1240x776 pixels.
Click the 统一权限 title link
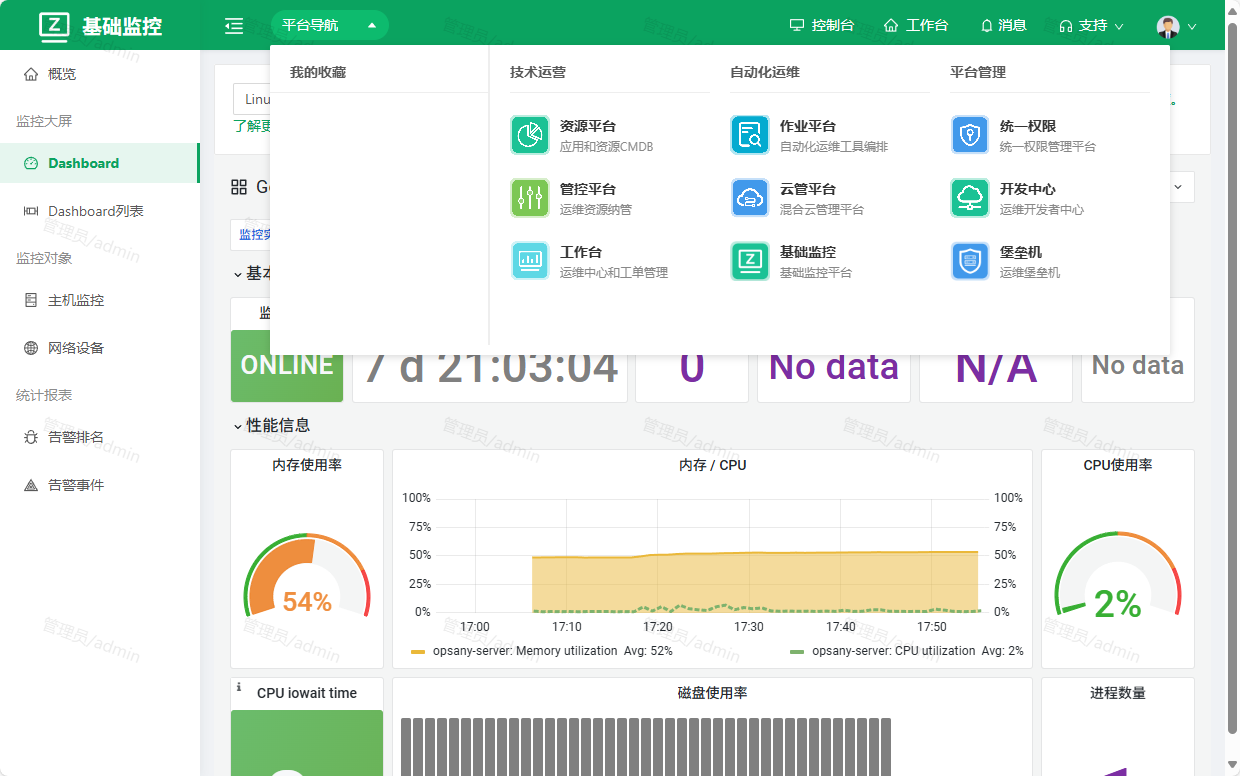(1028, 126)
